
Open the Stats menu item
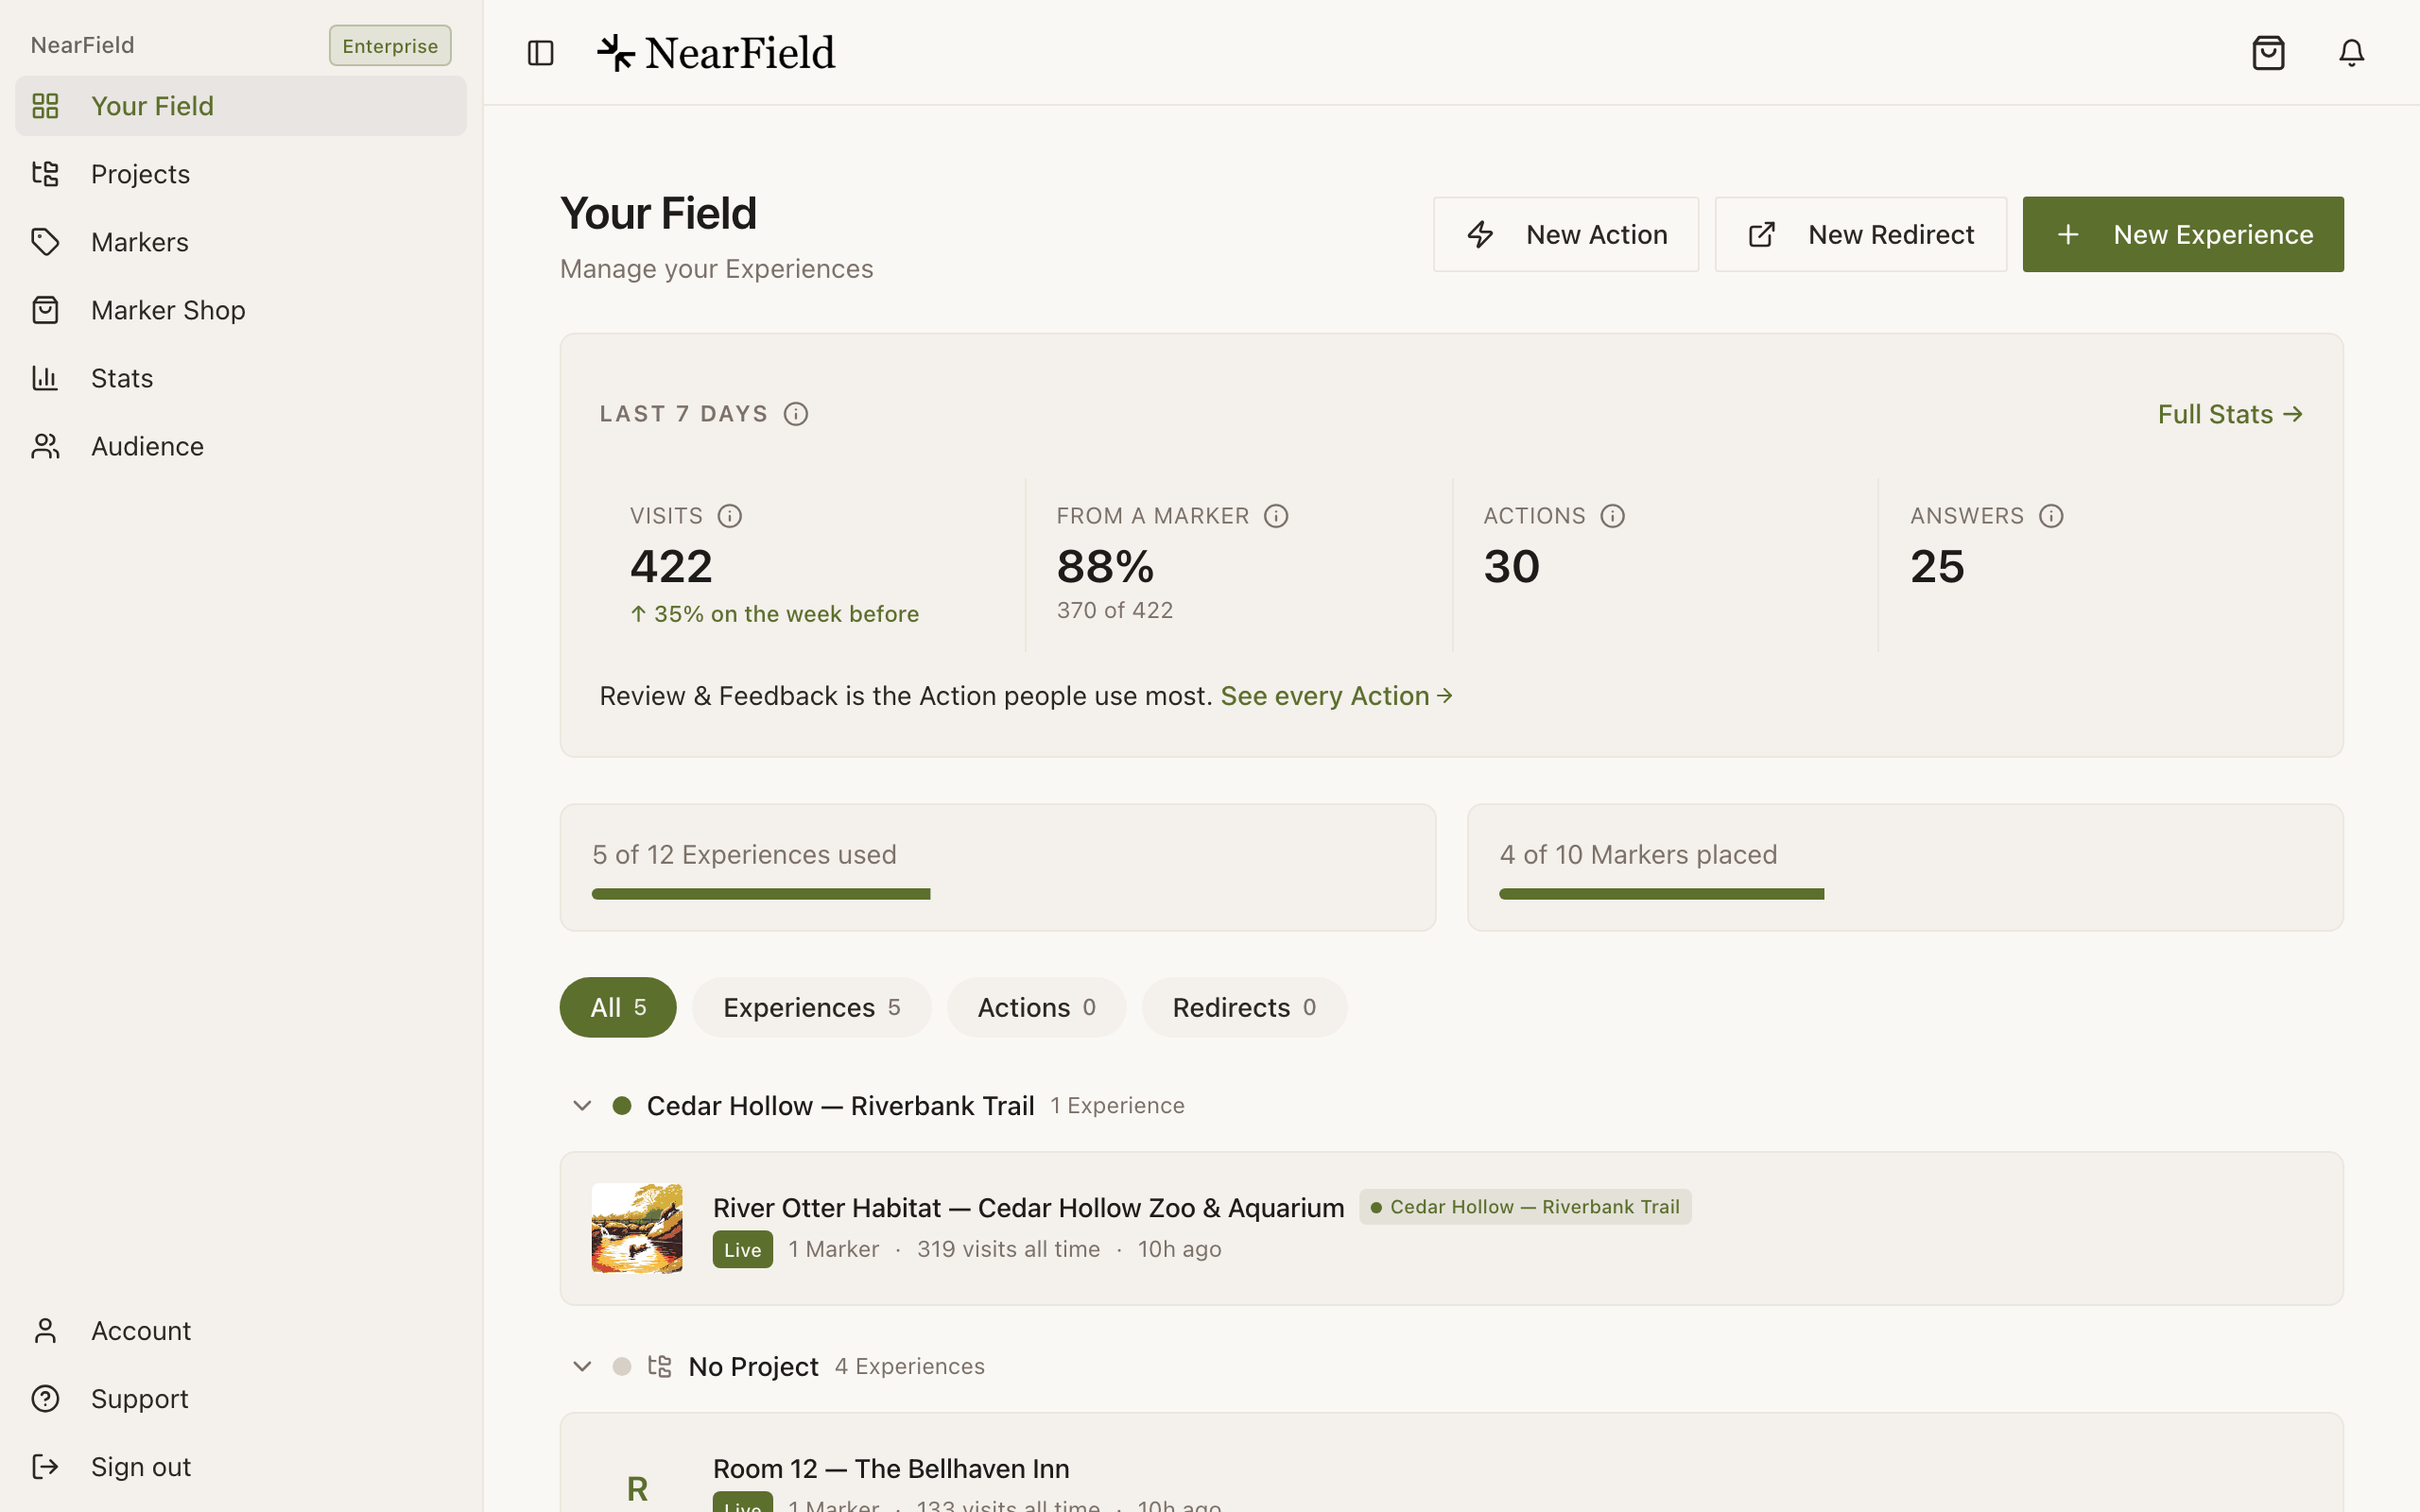point(241,378)
